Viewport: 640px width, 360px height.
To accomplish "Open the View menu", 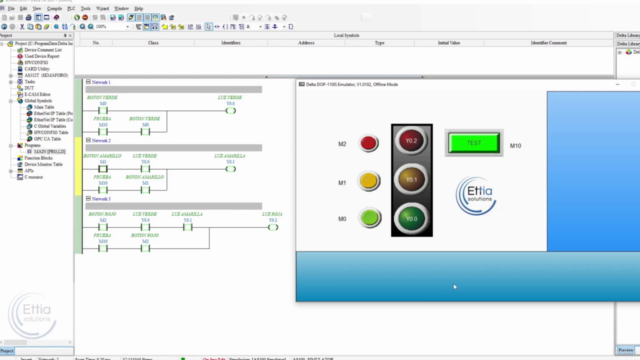I will (x=37, y=8).
